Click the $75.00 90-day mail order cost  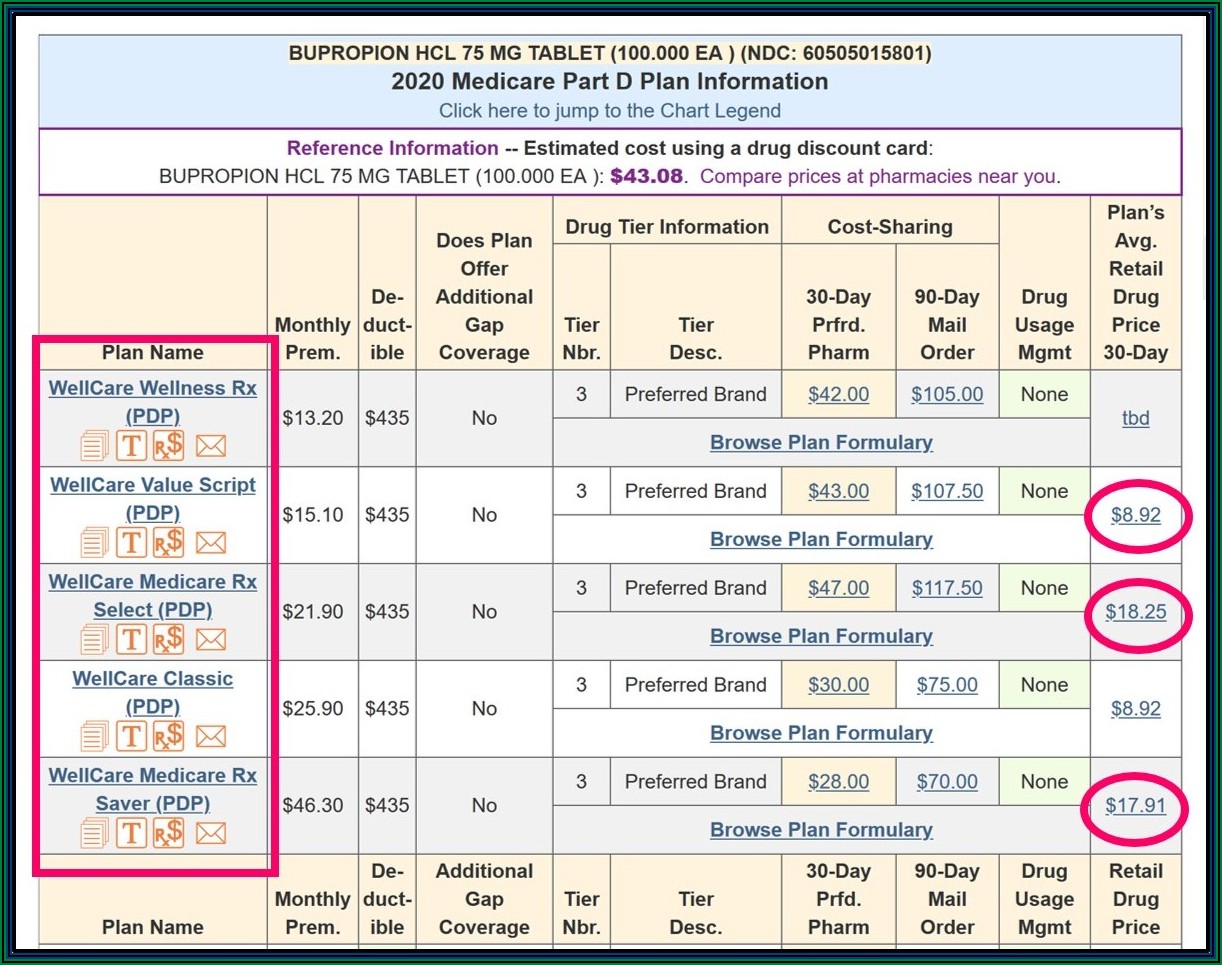(x=947, y=685)
